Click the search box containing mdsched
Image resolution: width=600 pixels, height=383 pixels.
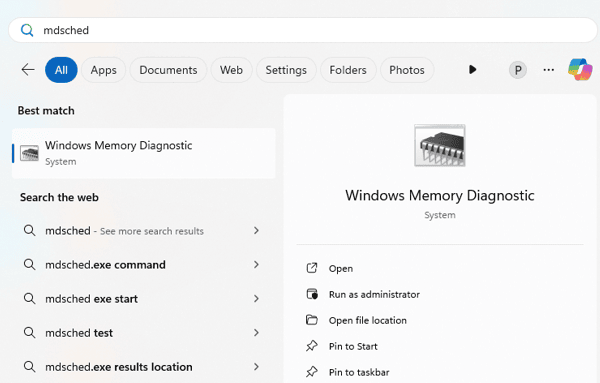pos(303,30)
